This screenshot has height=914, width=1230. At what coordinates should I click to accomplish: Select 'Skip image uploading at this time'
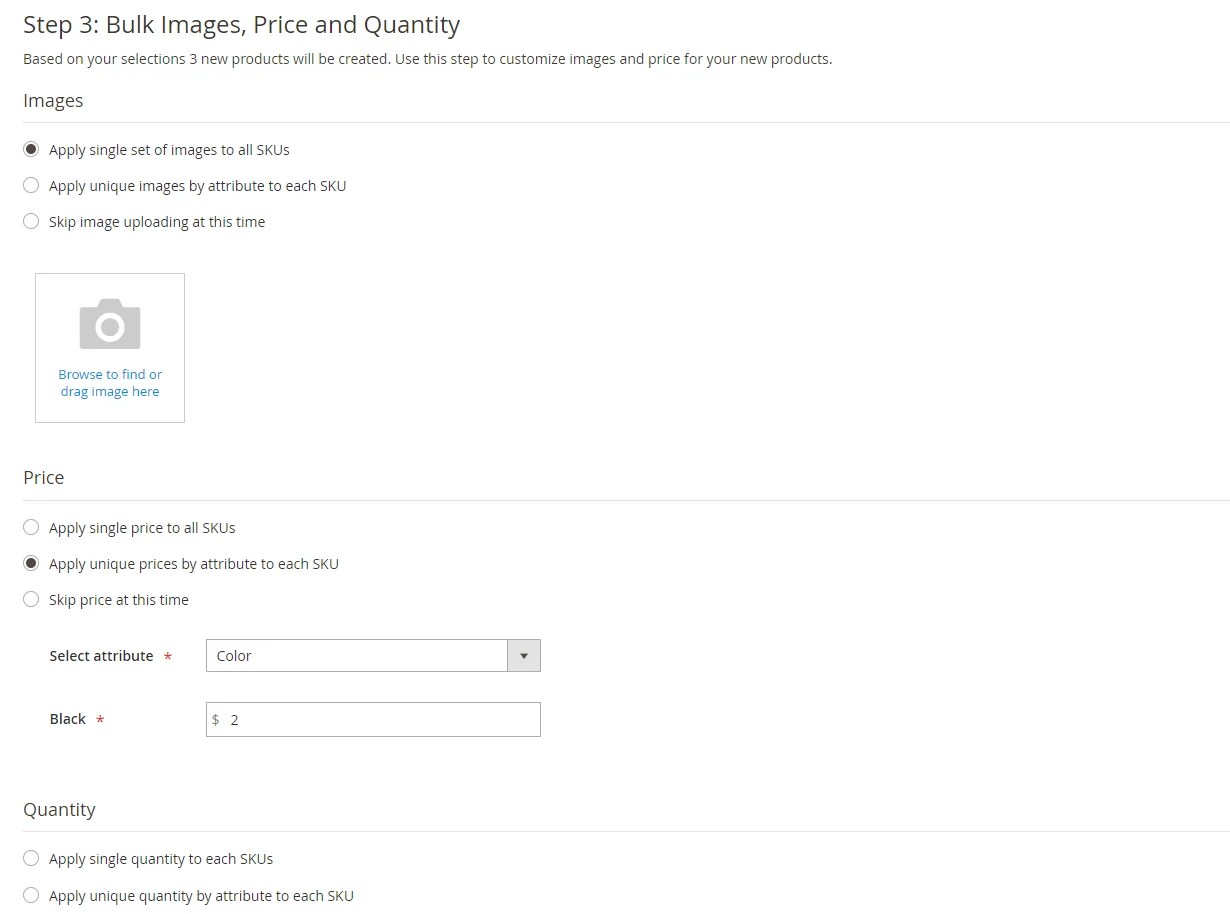click(31, 221)
